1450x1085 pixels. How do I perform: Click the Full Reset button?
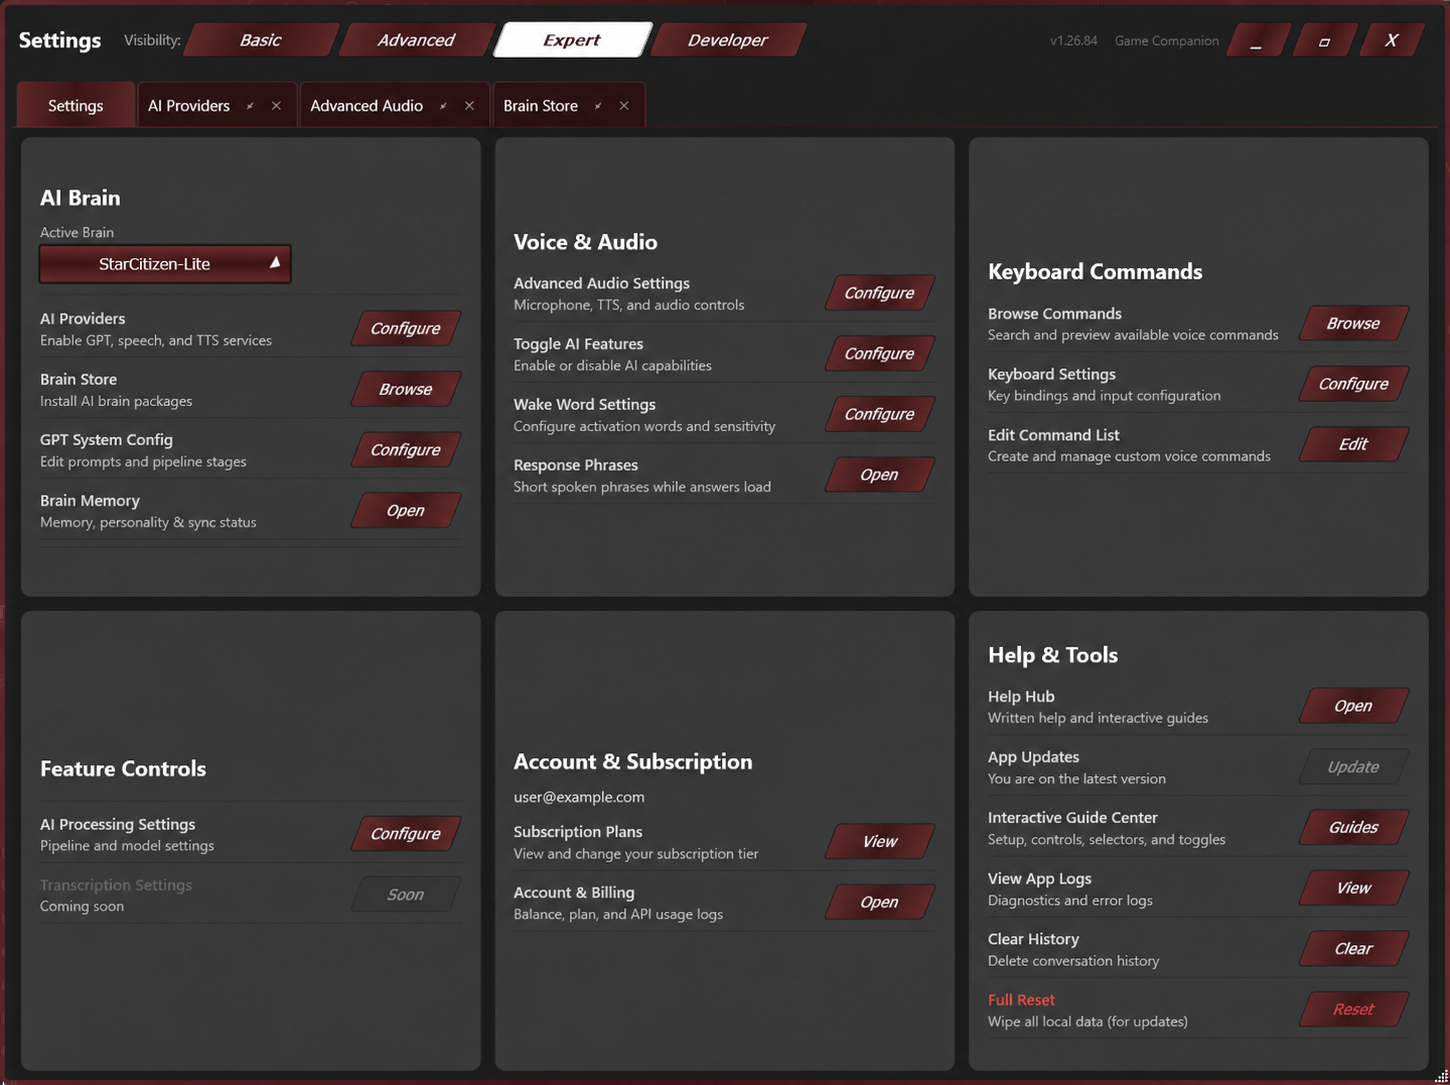click(x=1353, y=1009)
